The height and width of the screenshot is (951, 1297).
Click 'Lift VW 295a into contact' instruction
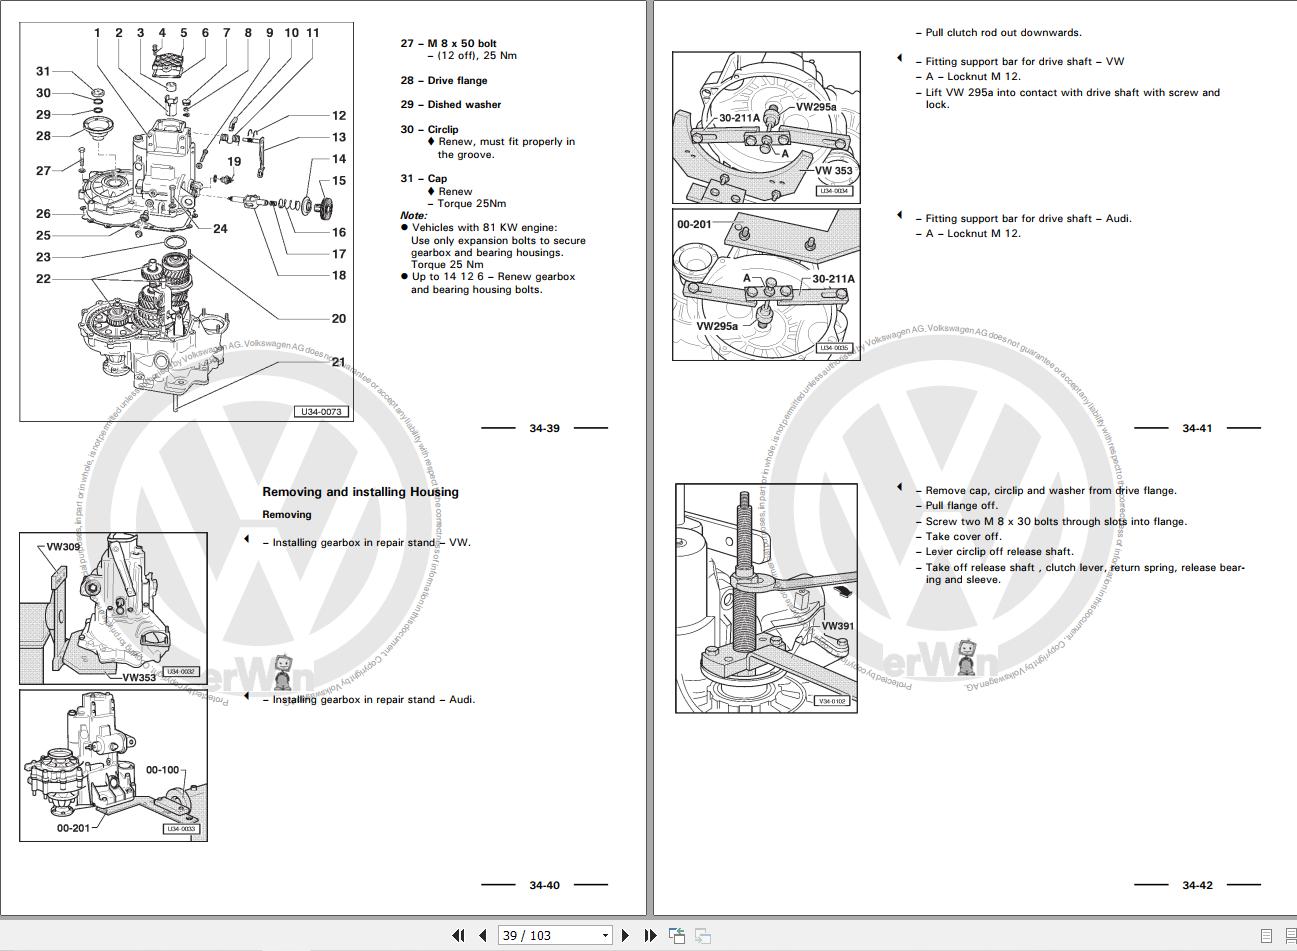(1068, 98)
